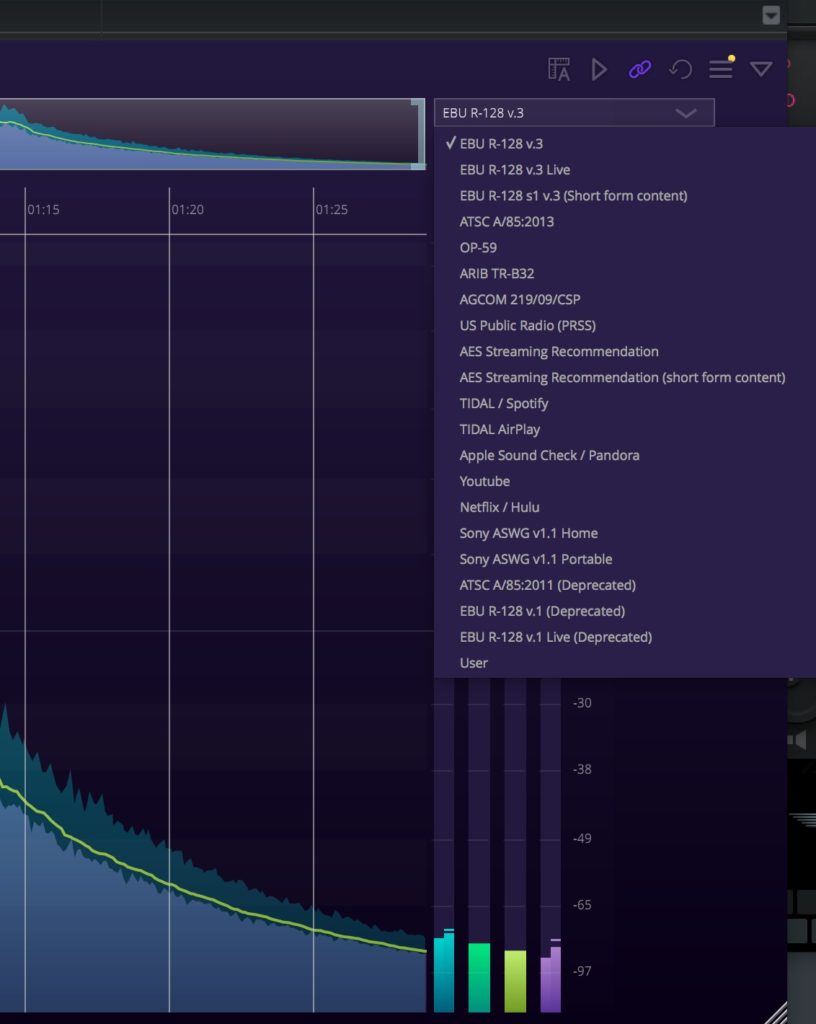
Task: Click the -30 scale label
Action: click(x=582, y=703)
